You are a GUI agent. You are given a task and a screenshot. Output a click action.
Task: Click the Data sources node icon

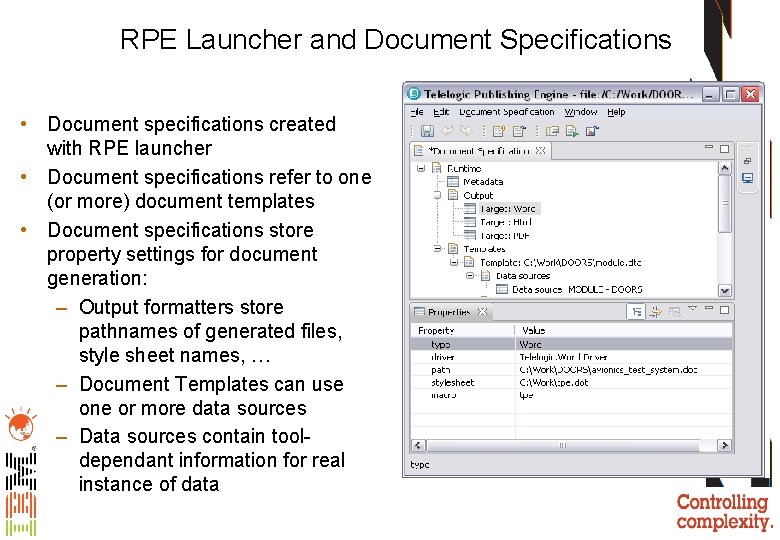click(x=486, y=275)
